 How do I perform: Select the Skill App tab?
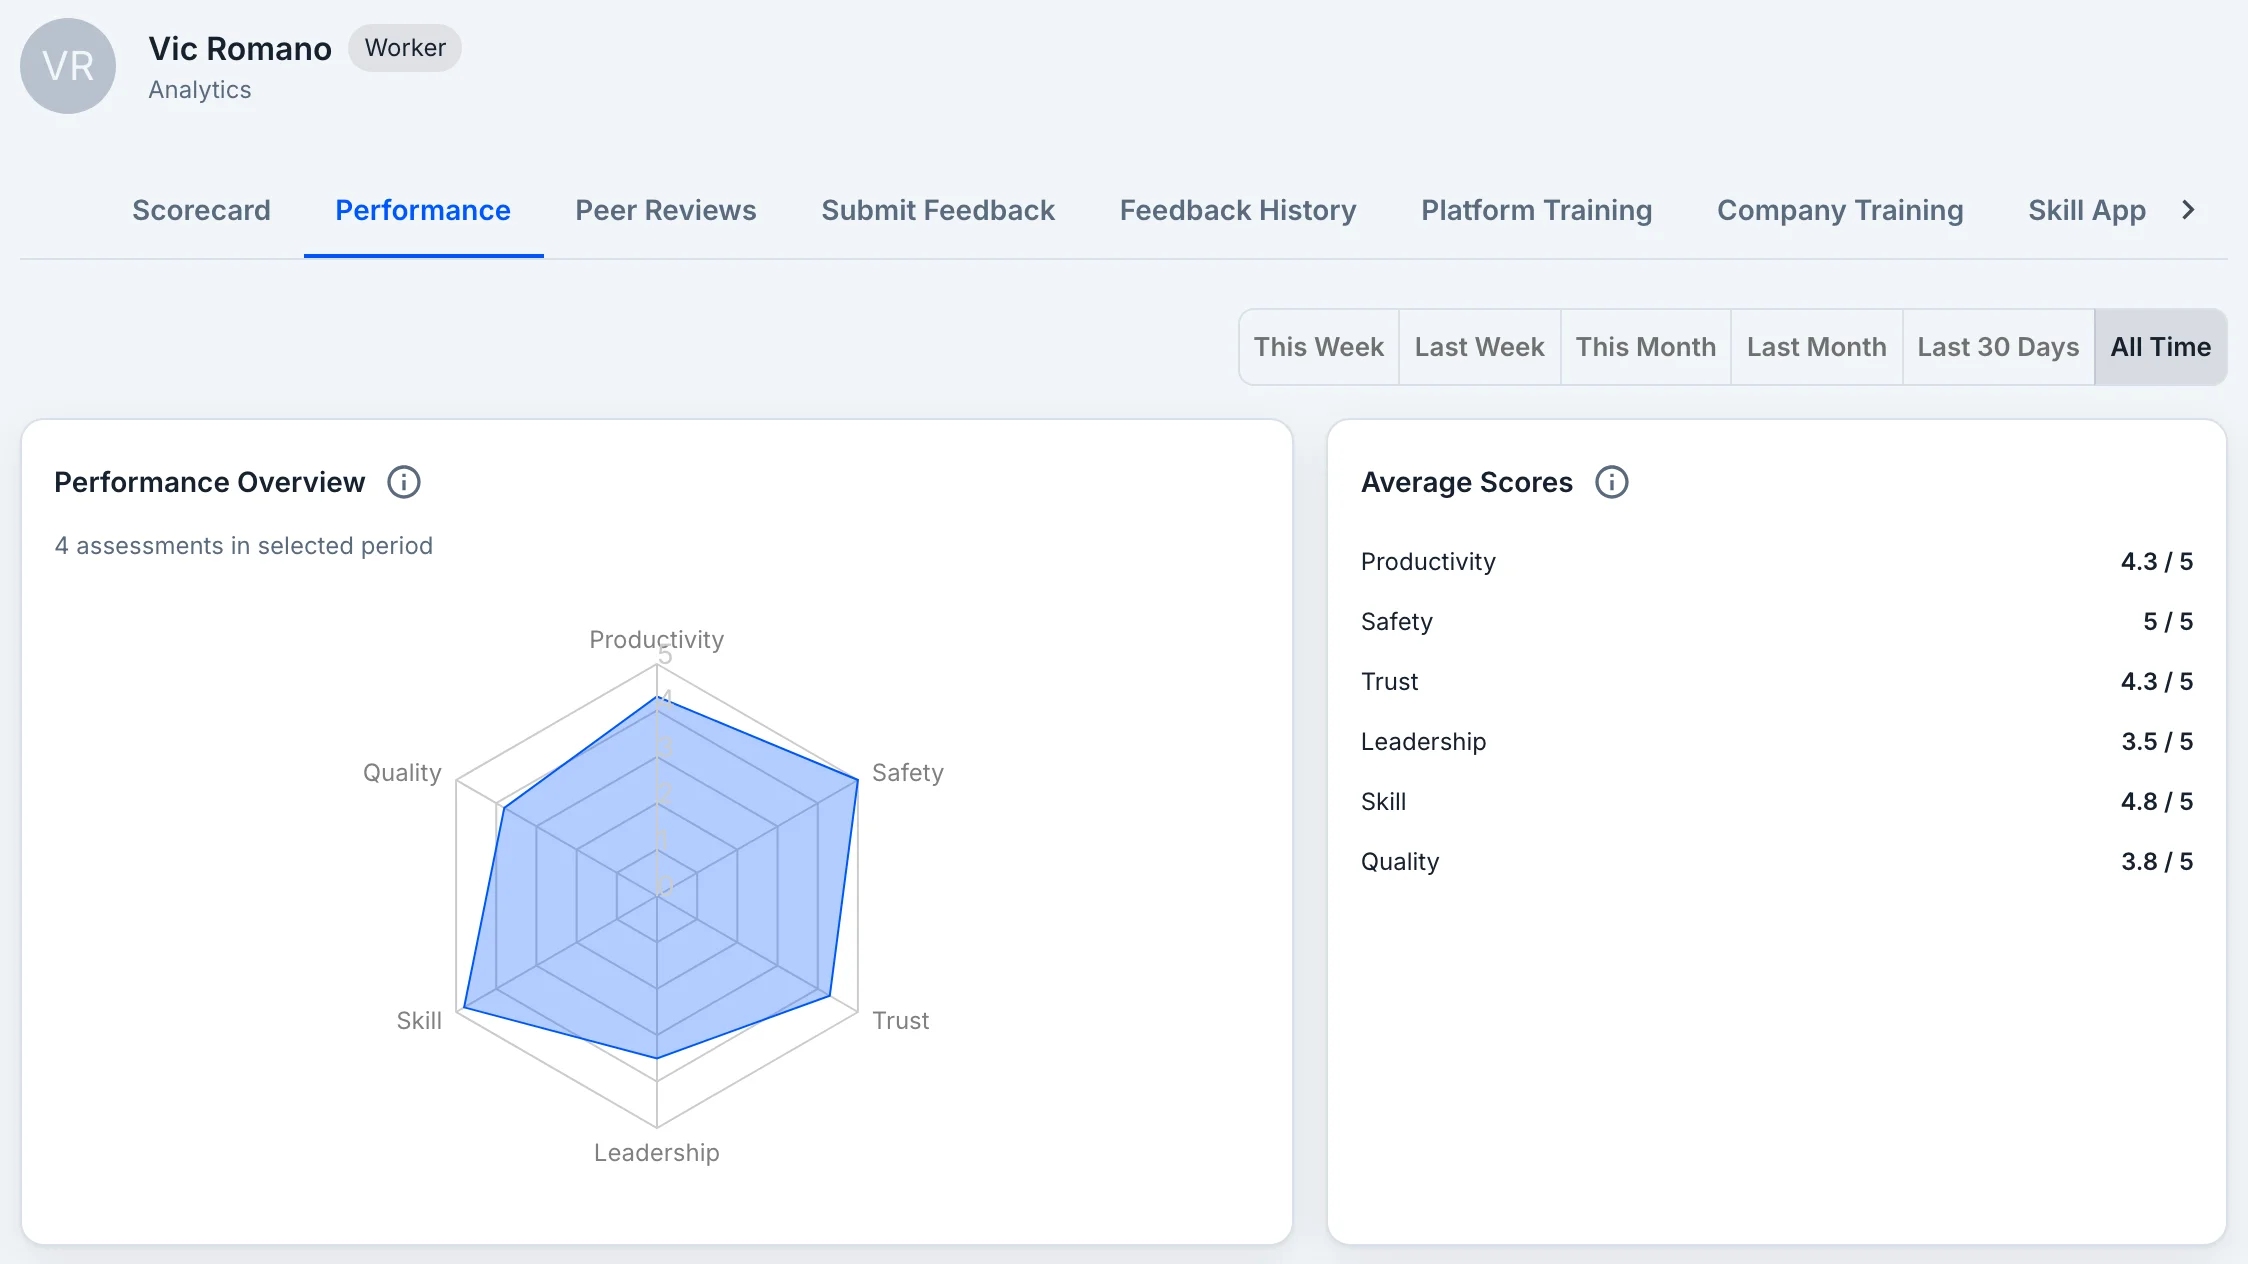[x=2087, y=210]
